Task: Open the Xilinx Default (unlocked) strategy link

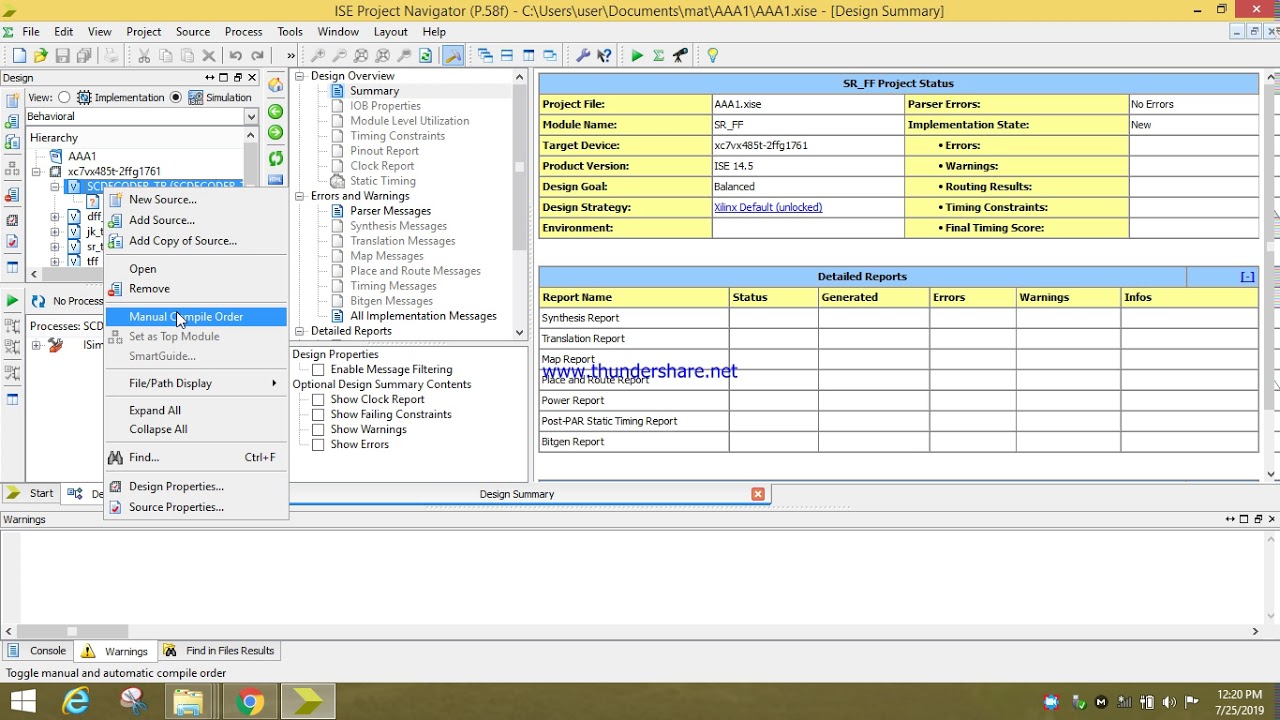Action: [x=768, y=208]
